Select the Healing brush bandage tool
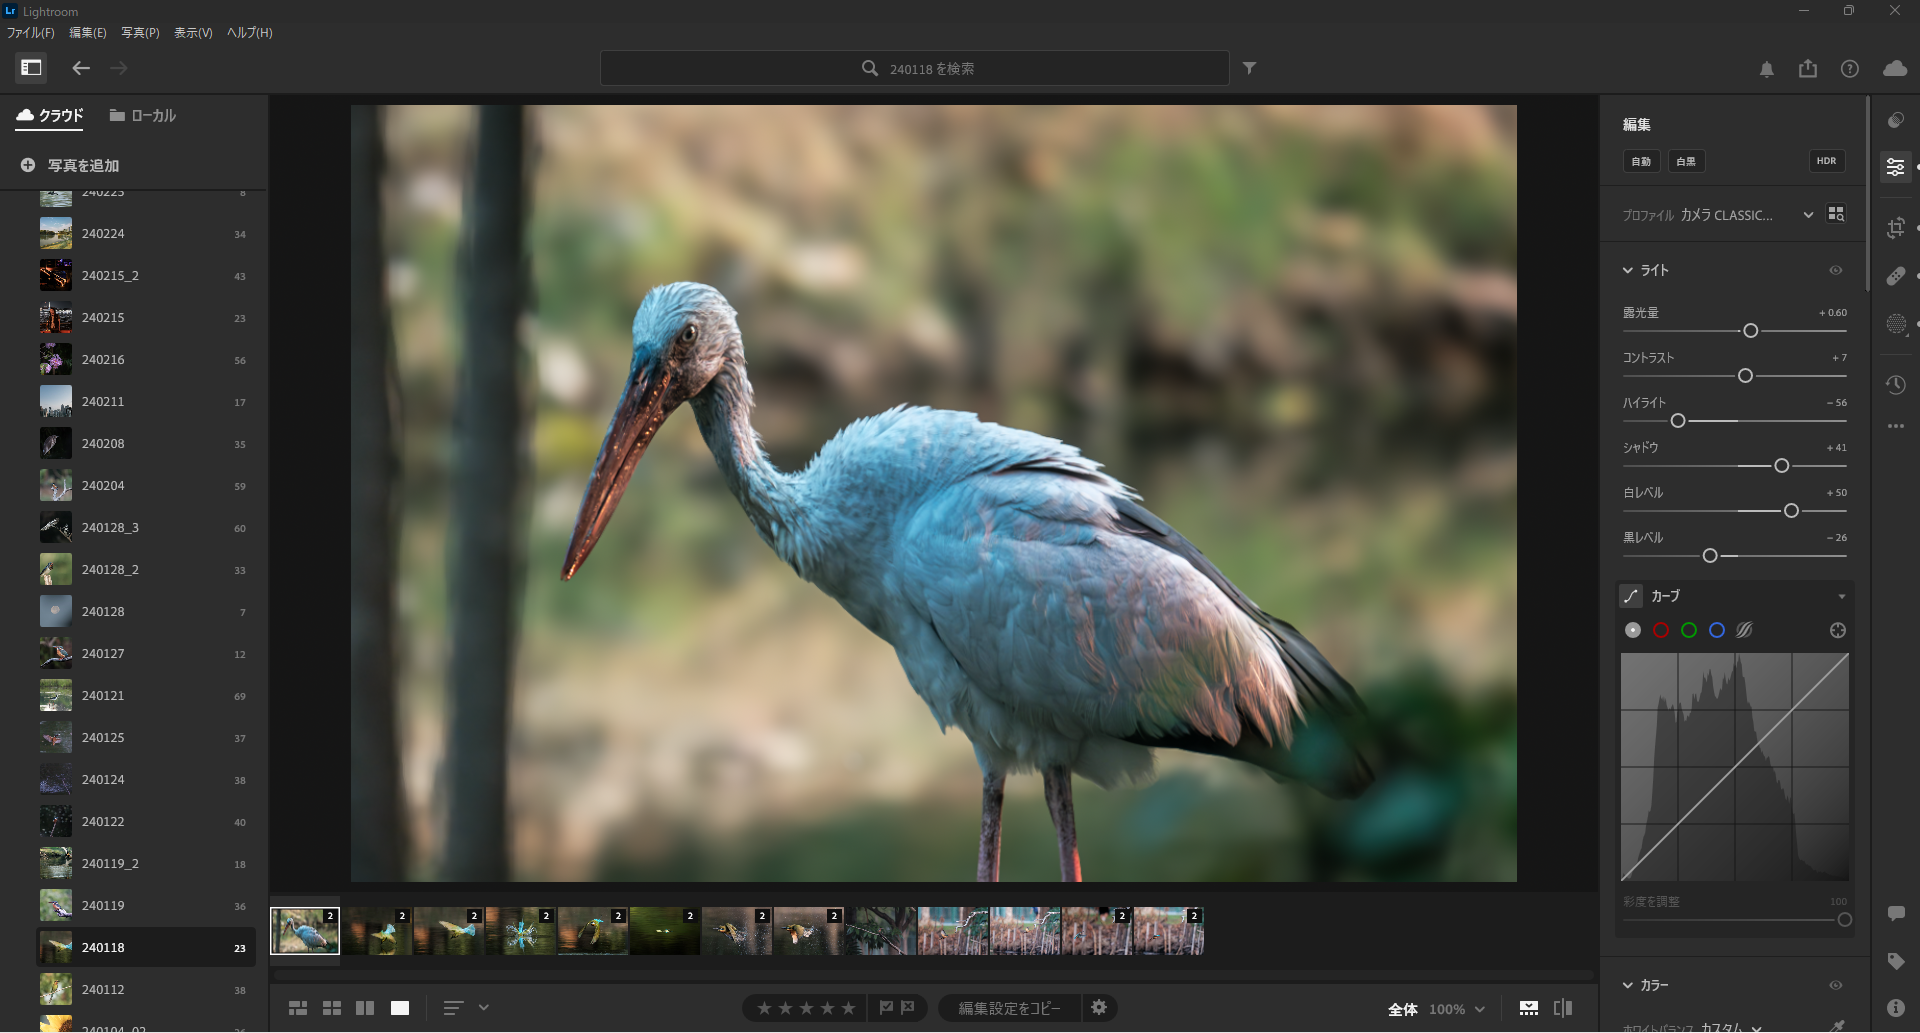The image size is (1920, 1033). (1895, 276)
